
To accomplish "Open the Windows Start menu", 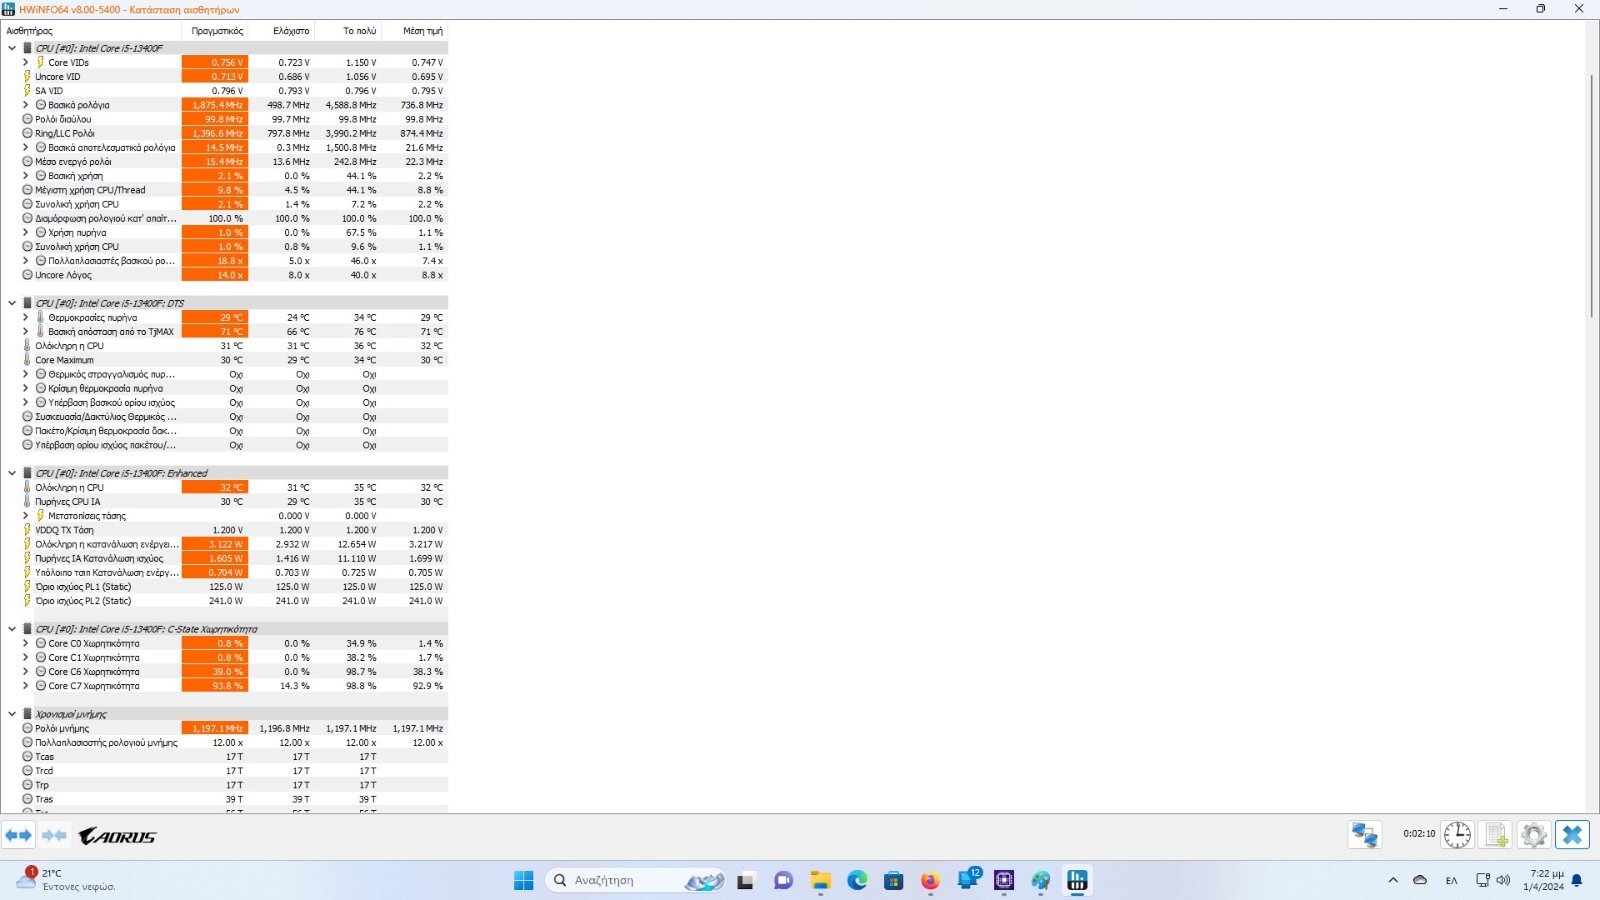I will tap(524, 880).
